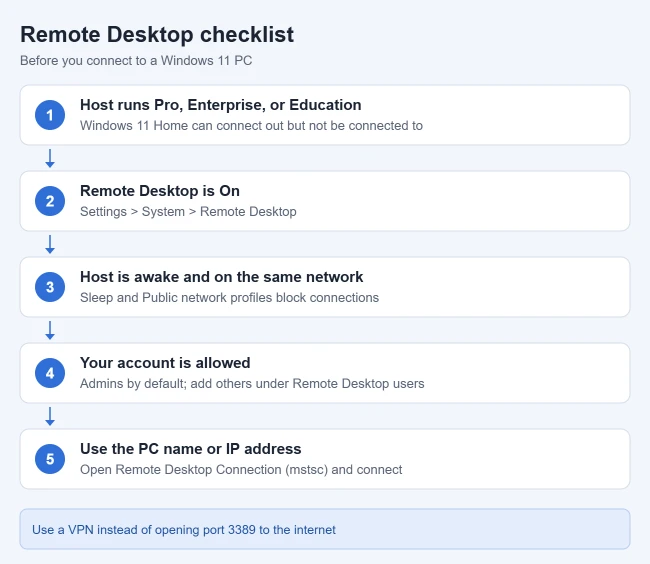The image size is (650, 564).
Task: Click 'Your account is allowed' title
Action: pyautogui.click(x=165, y=363)
